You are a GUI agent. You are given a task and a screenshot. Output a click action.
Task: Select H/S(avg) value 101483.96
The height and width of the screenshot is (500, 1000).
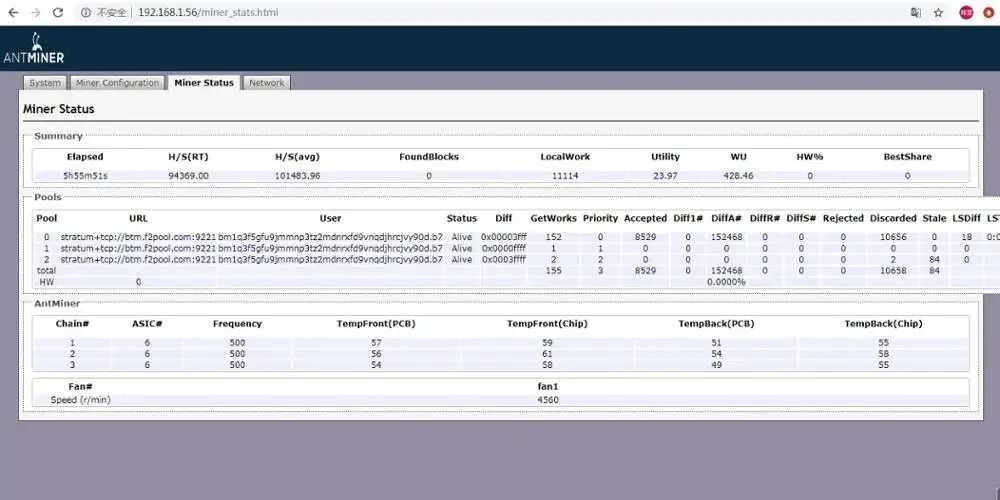tap(297, 176)
